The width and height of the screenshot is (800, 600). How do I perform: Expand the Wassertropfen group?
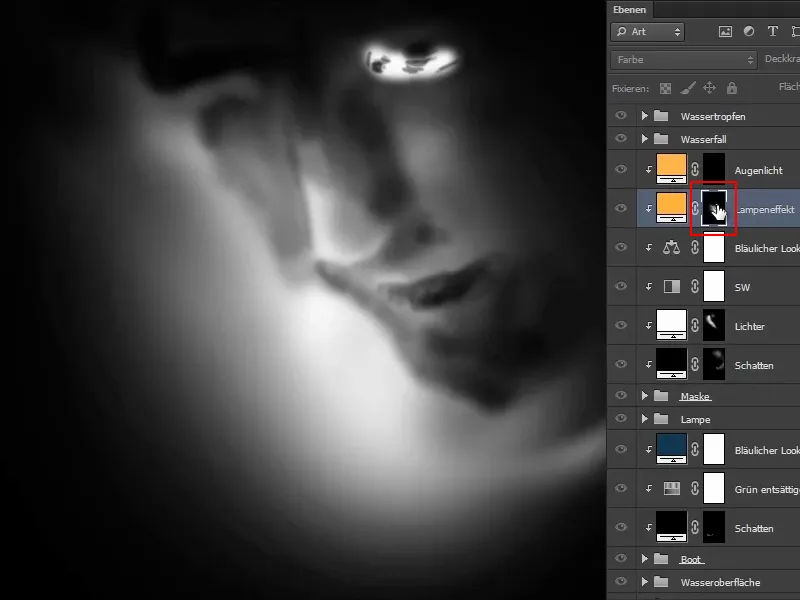(644, 116)
